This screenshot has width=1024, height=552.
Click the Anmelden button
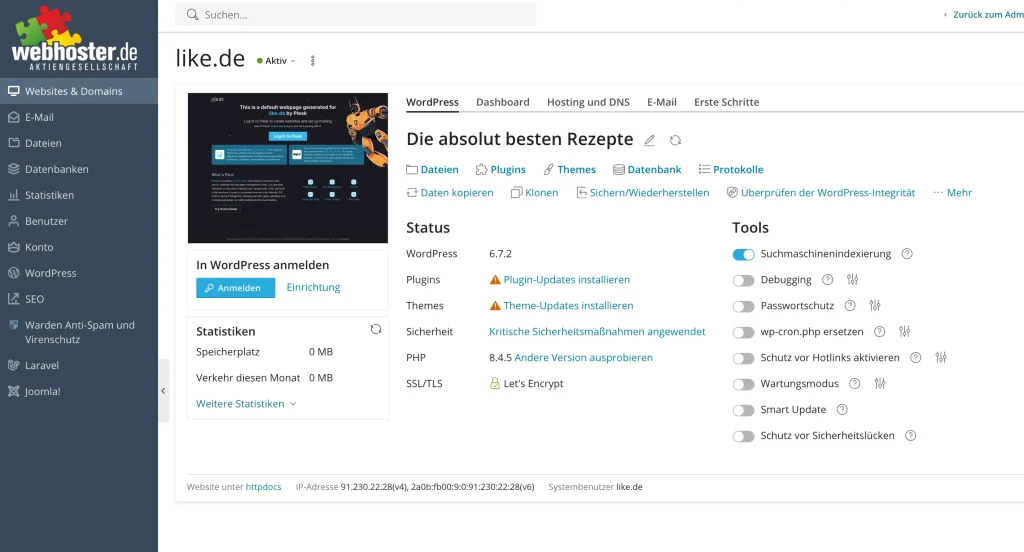(235, 287)
